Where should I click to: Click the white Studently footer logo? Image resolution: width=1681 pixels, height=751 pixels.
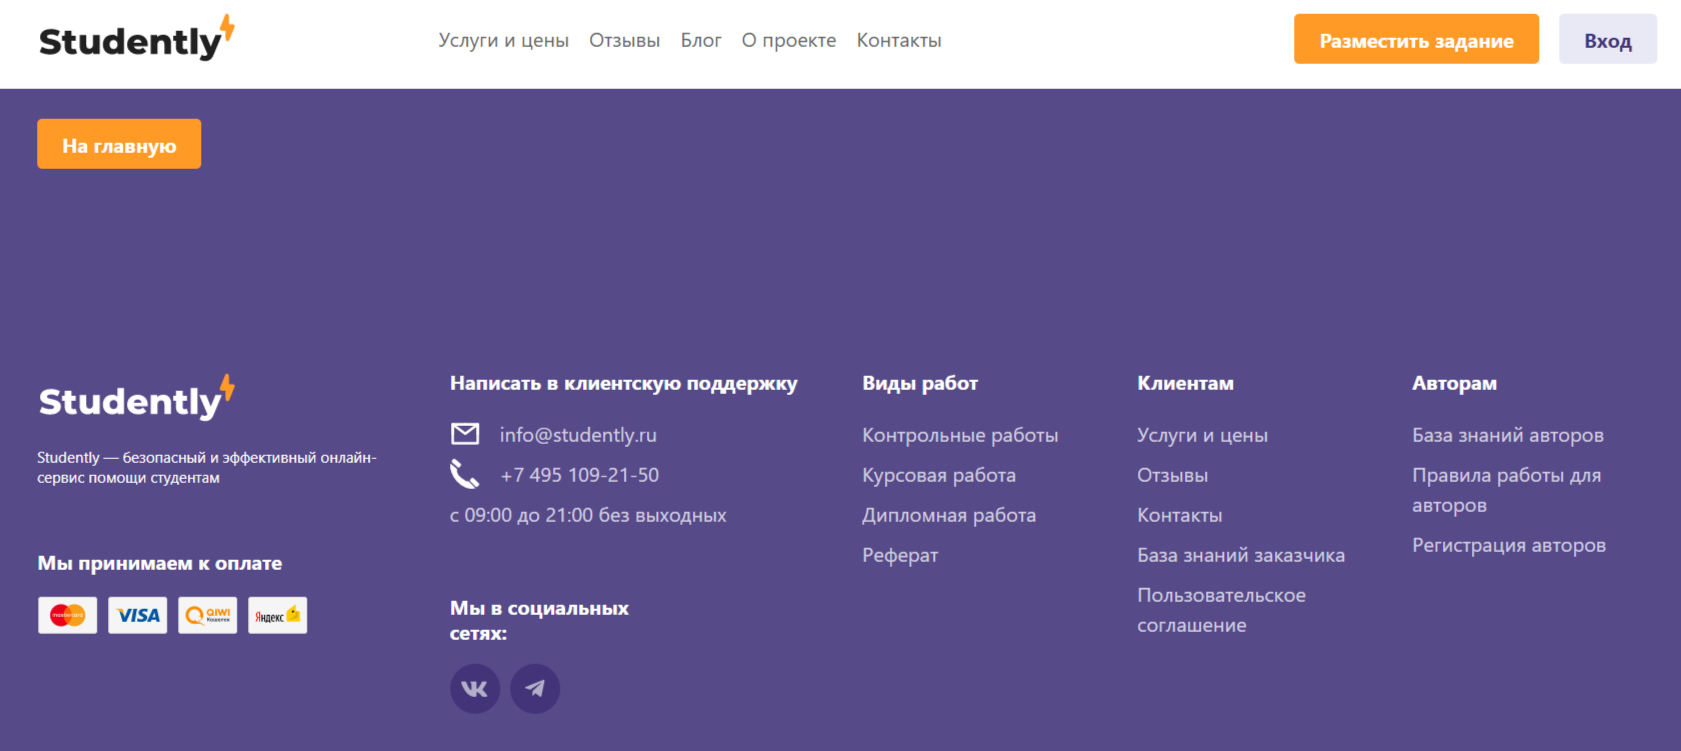[136, 399]
